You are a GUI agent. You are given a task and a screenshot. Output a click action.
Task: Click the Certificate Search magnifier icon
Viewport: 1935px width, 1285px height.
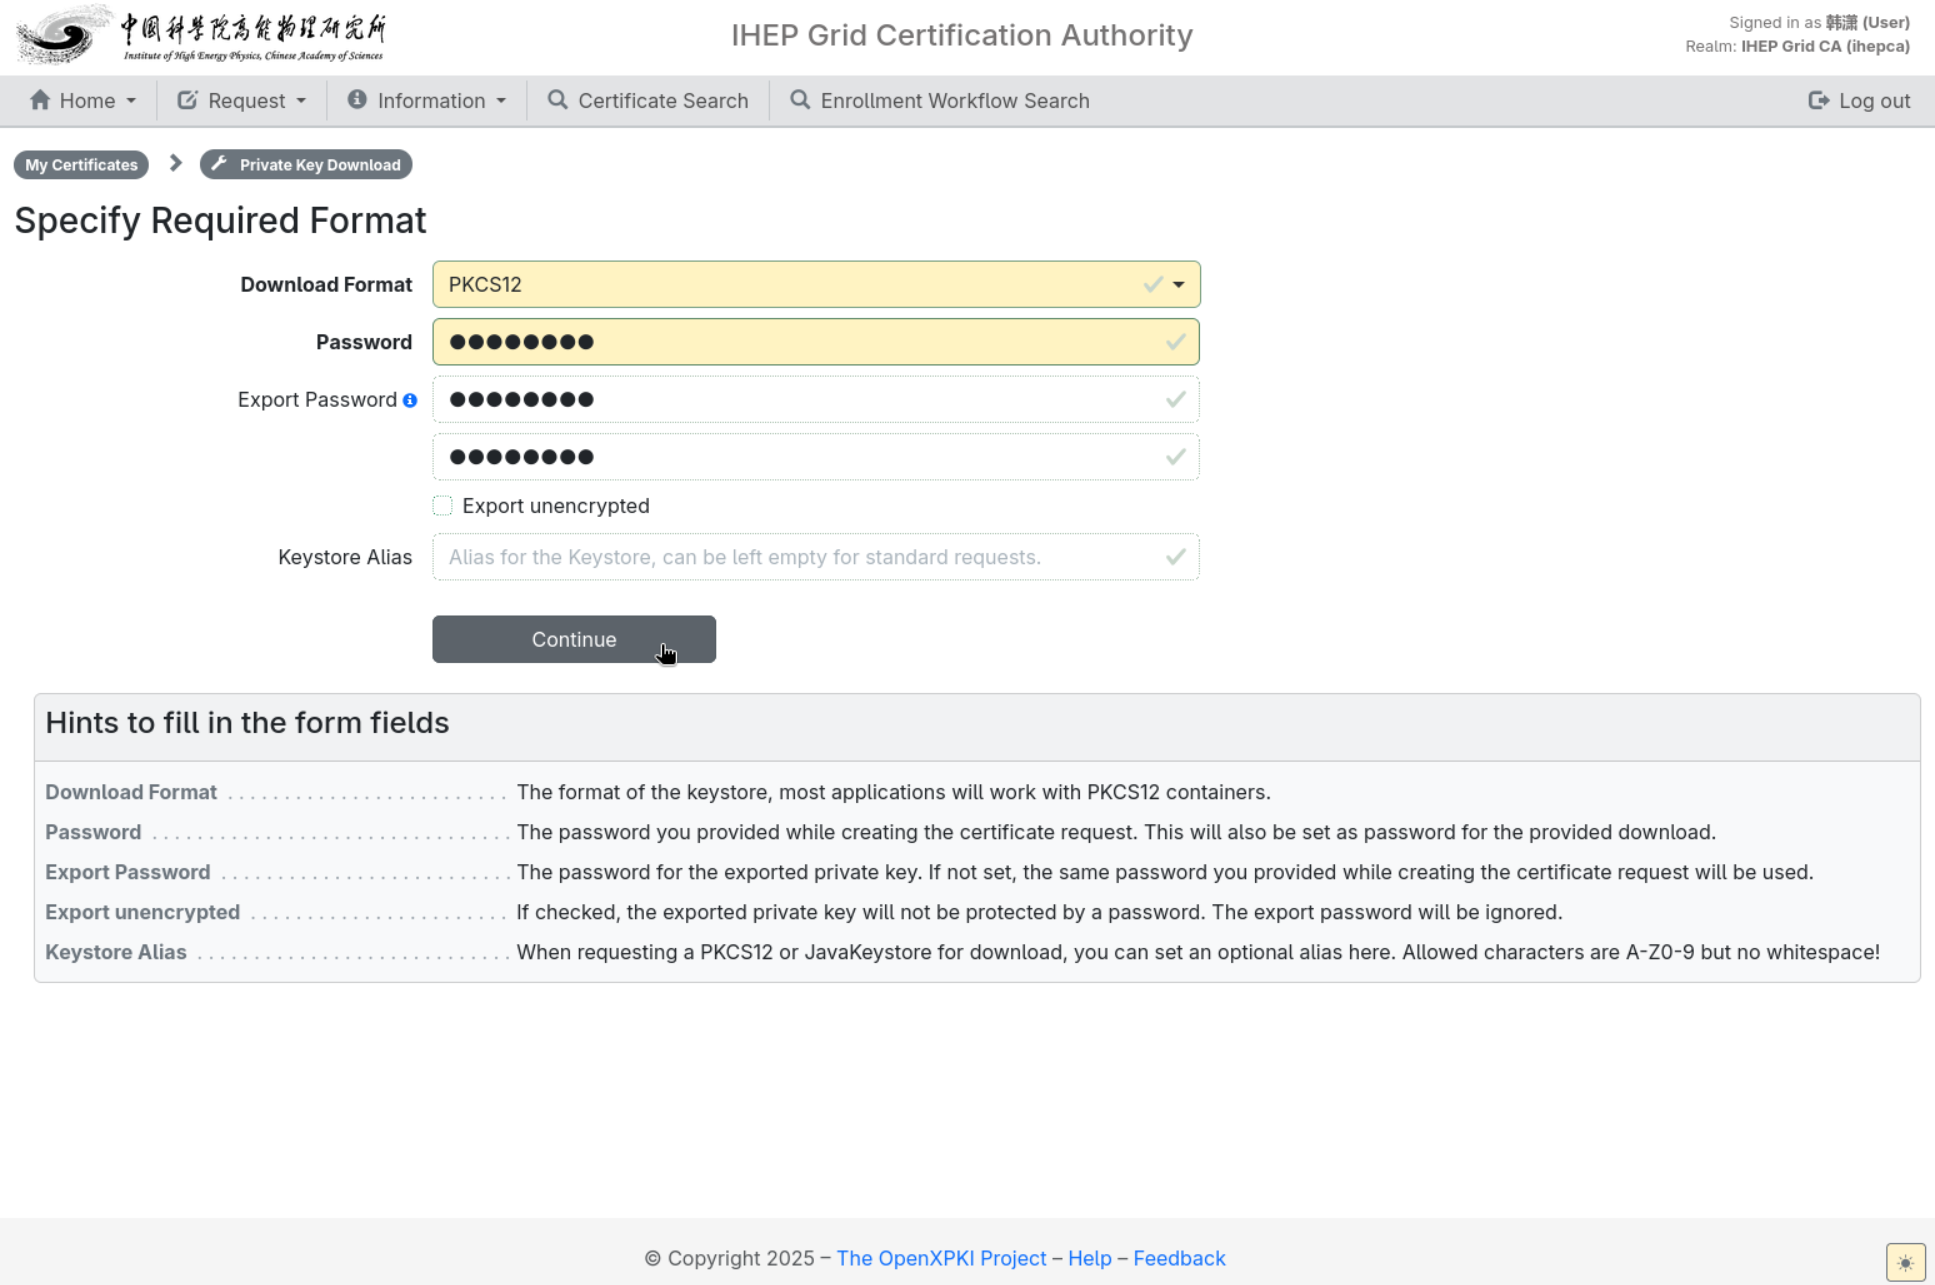click(558, 100)
